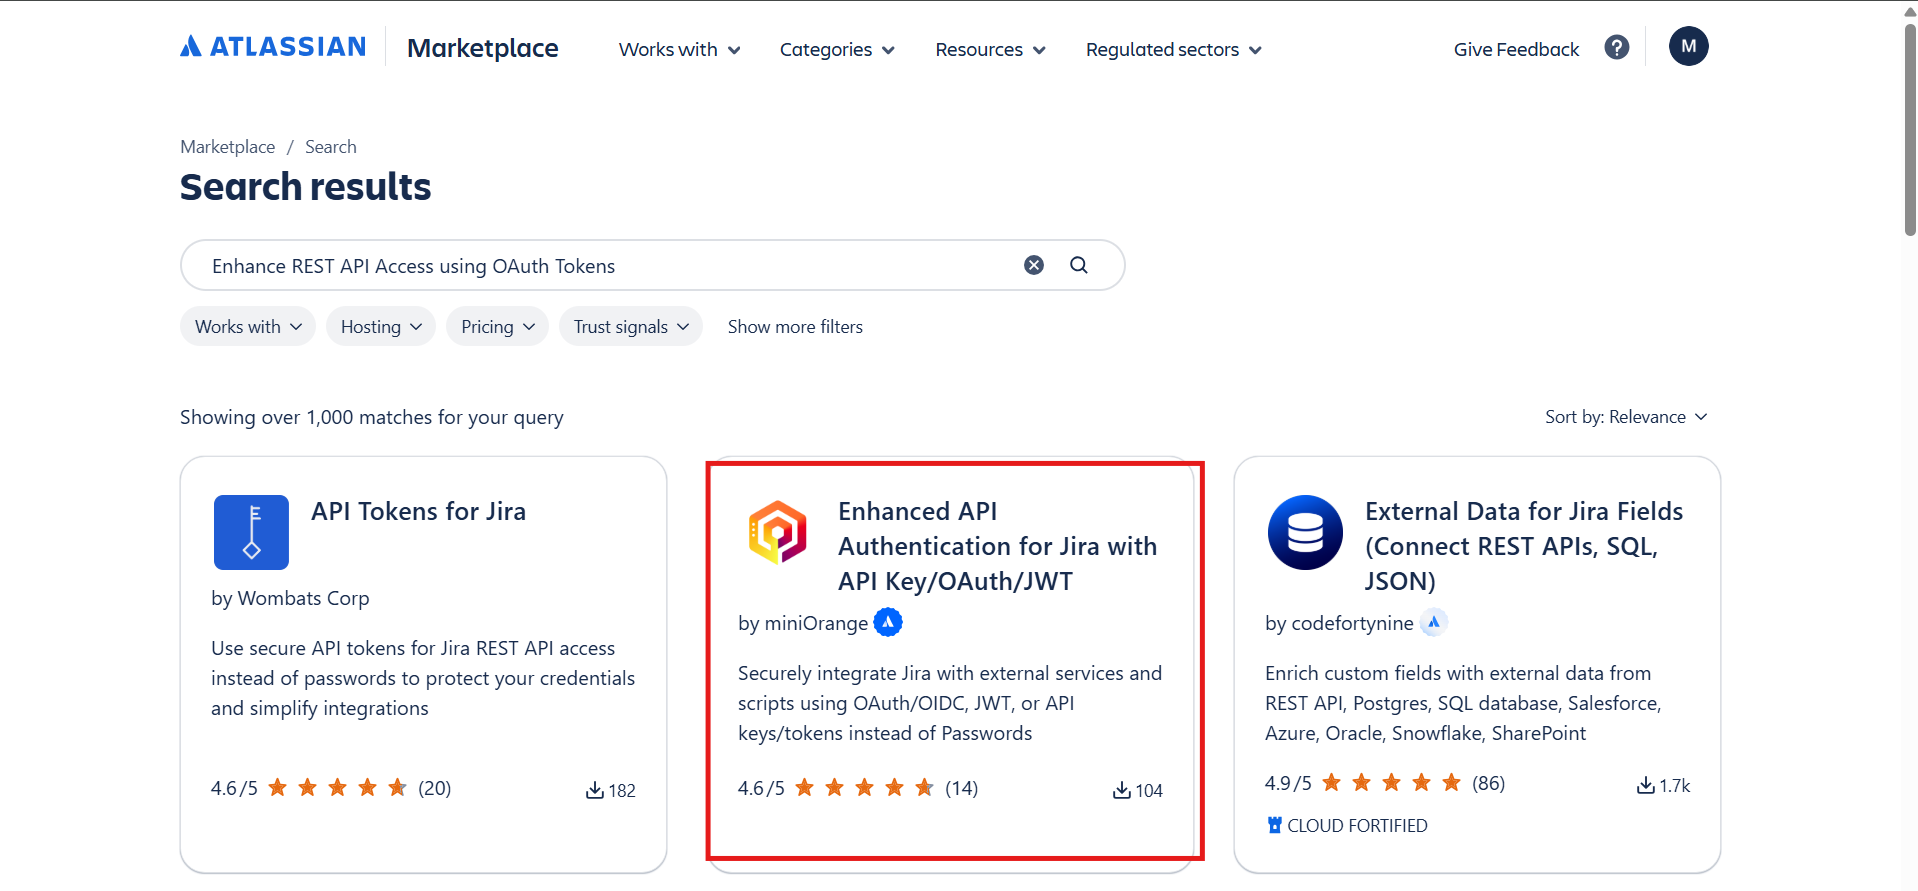The image size is (1918, 891).
Task: Open Enhanced API Authentication for Jira title
Action: point(997,546)
